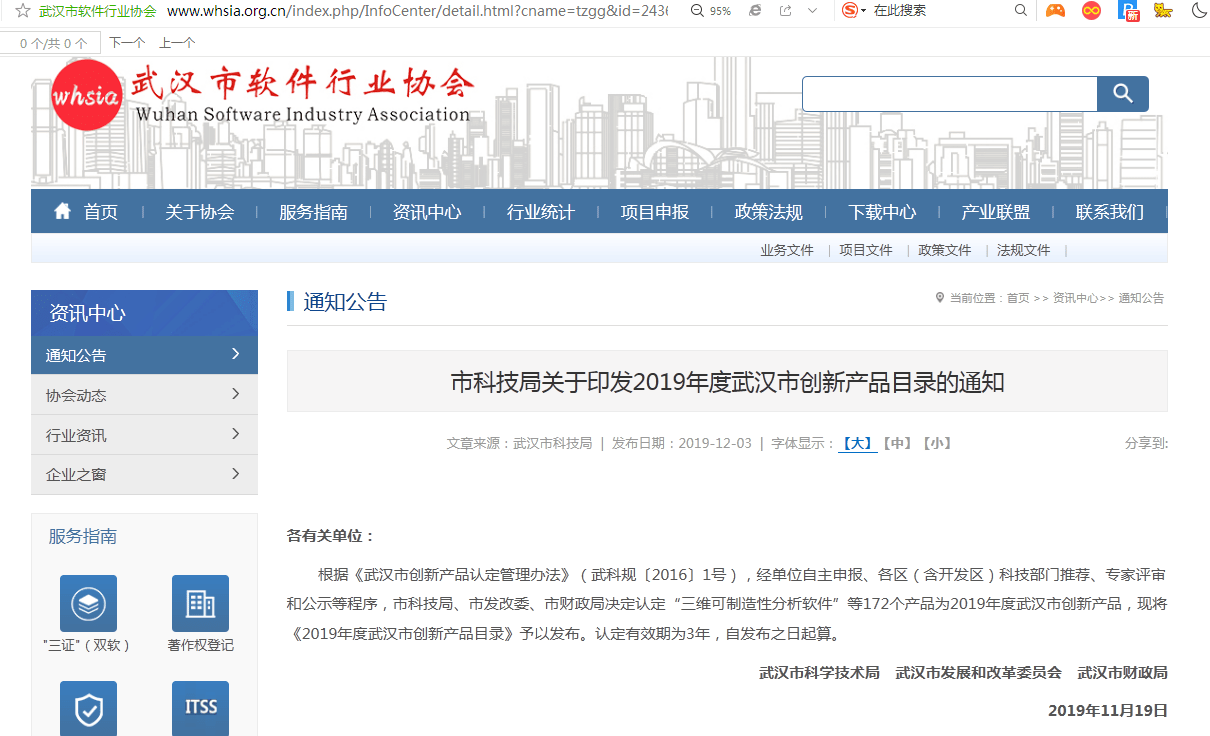
Task: Select 企业之窗 in sidebar
Action: coord(144,474)
